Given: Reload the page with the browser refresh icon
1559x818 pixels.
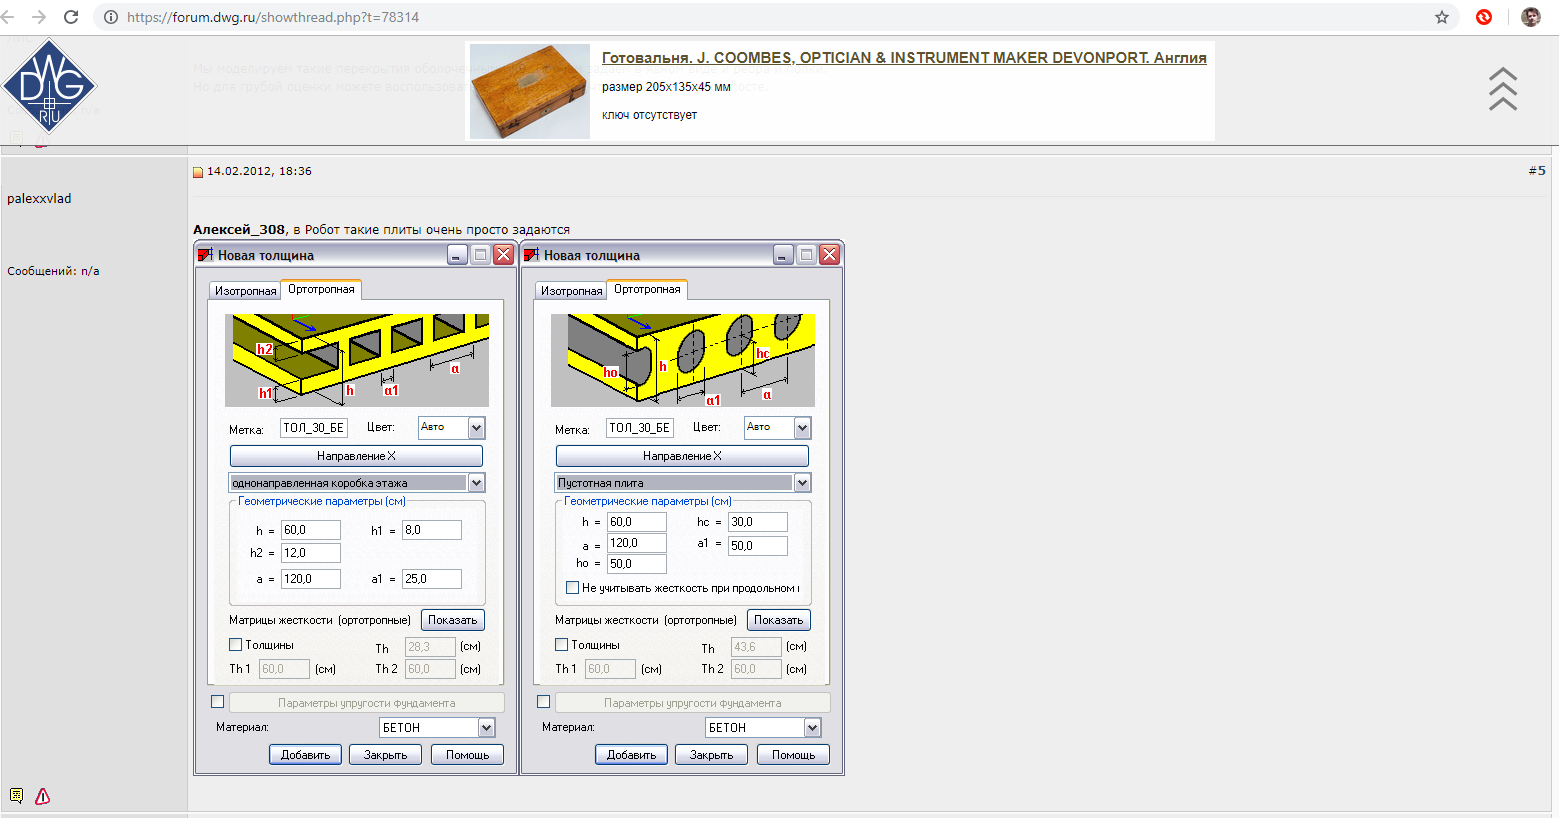Looking at the screenshot, I should pos(71,17).
